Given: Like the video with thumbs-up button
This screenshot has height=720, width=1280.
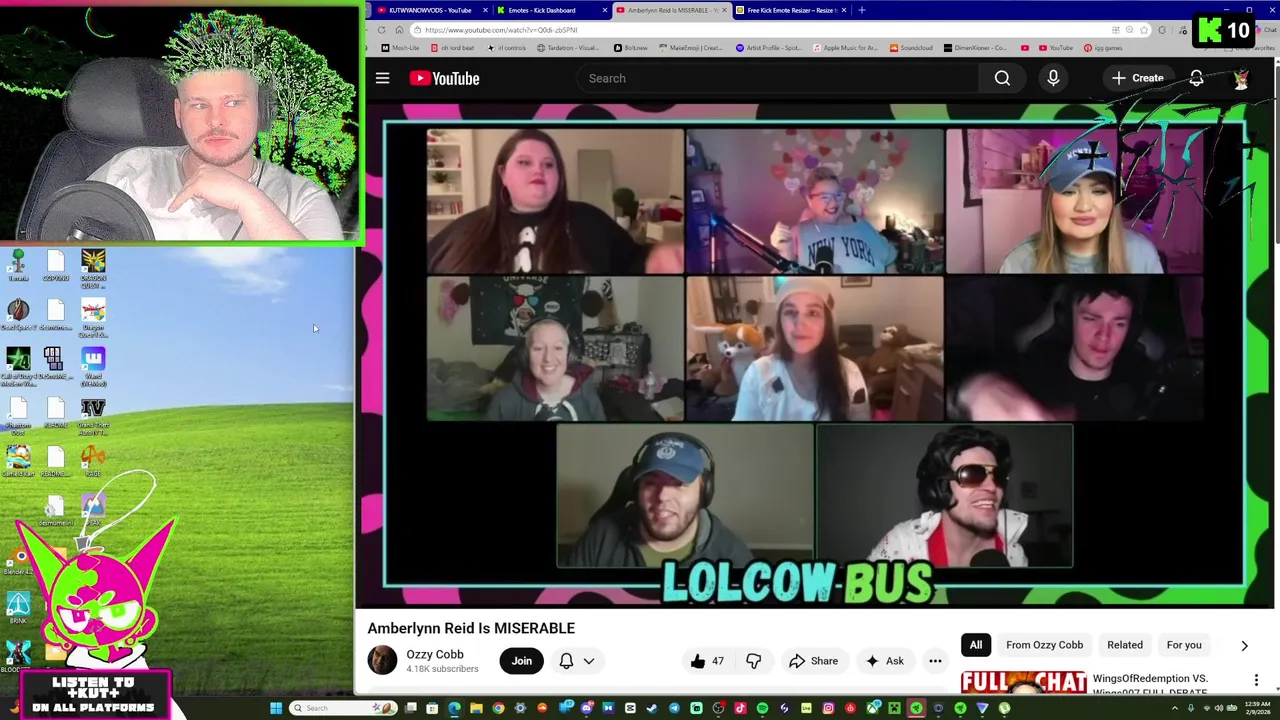Looking at the screenshot, I should click(707, 661).
